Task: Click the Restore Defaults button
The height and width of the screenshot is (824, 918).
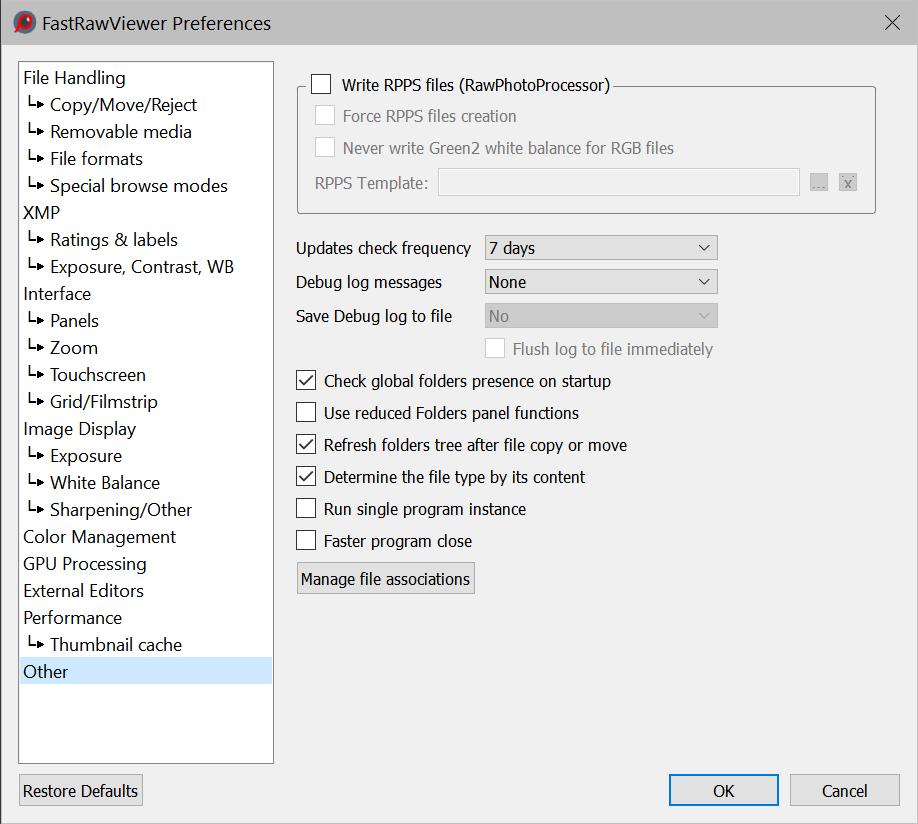Action: [x=81, y=790]
